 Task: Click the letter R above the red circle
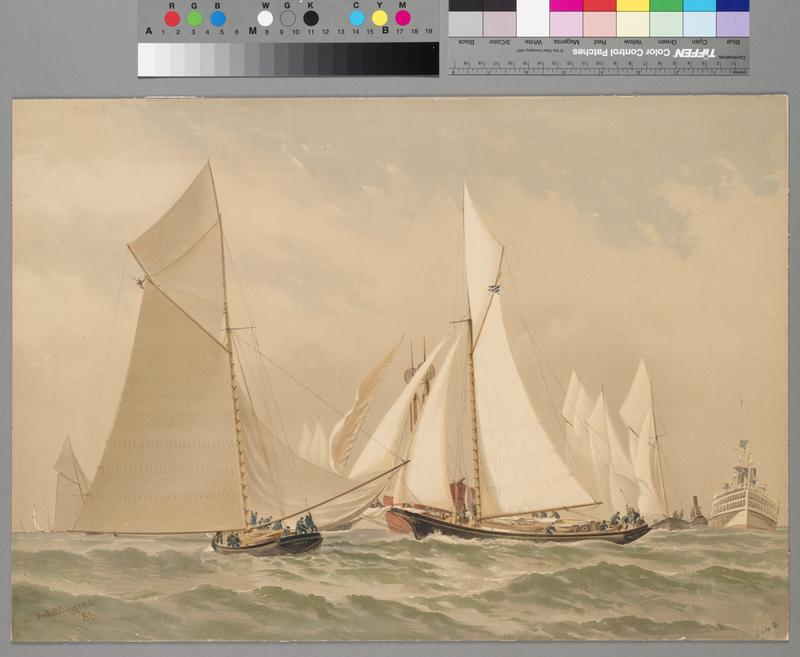point(172,6)
